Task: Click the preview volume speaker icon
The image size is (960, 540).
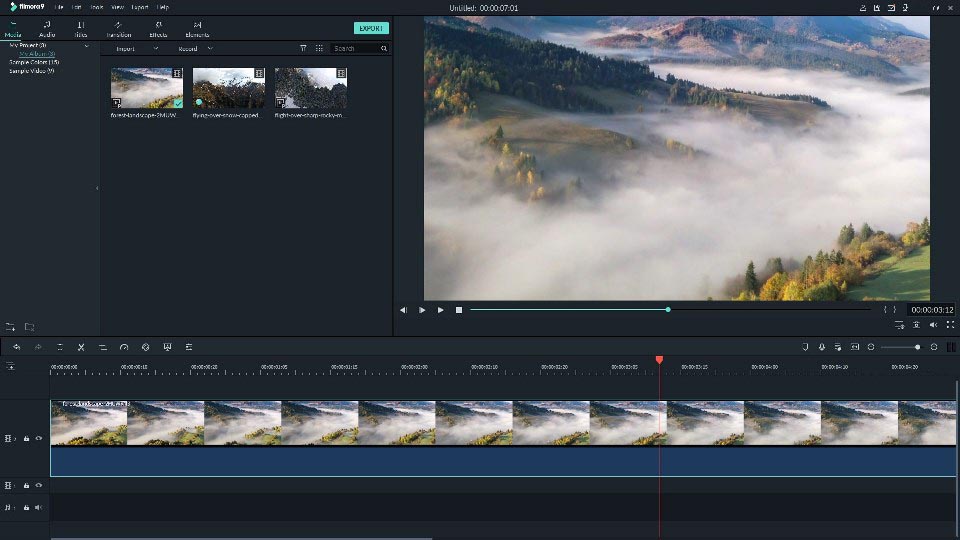Action: pos(933,325)
